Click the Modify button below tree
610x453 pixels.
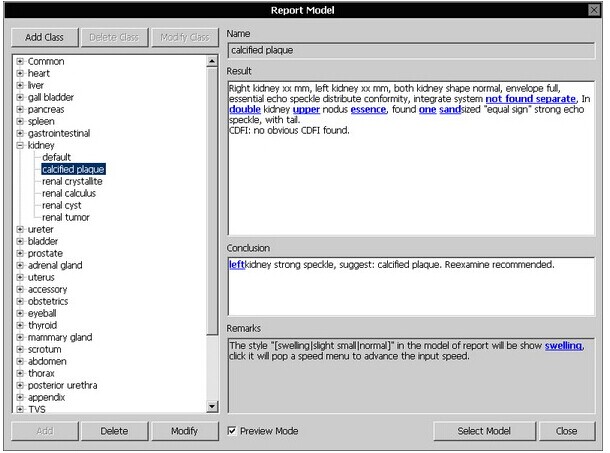point(184,431)
